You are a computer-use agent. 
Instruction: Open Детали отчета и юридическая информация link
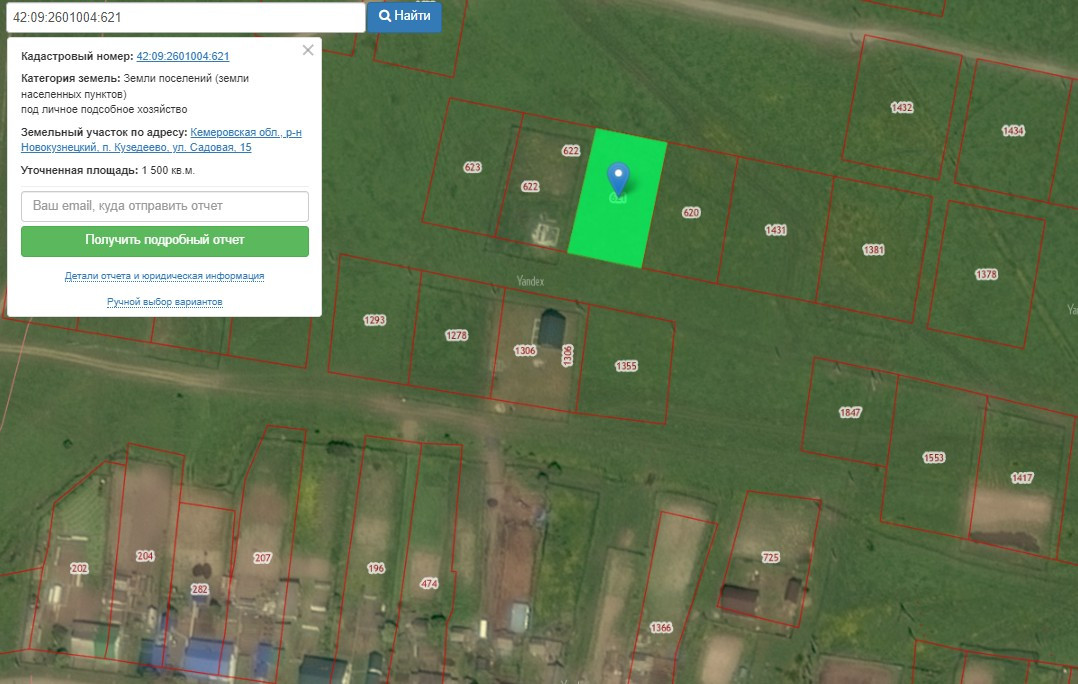(x=164, y=276)
